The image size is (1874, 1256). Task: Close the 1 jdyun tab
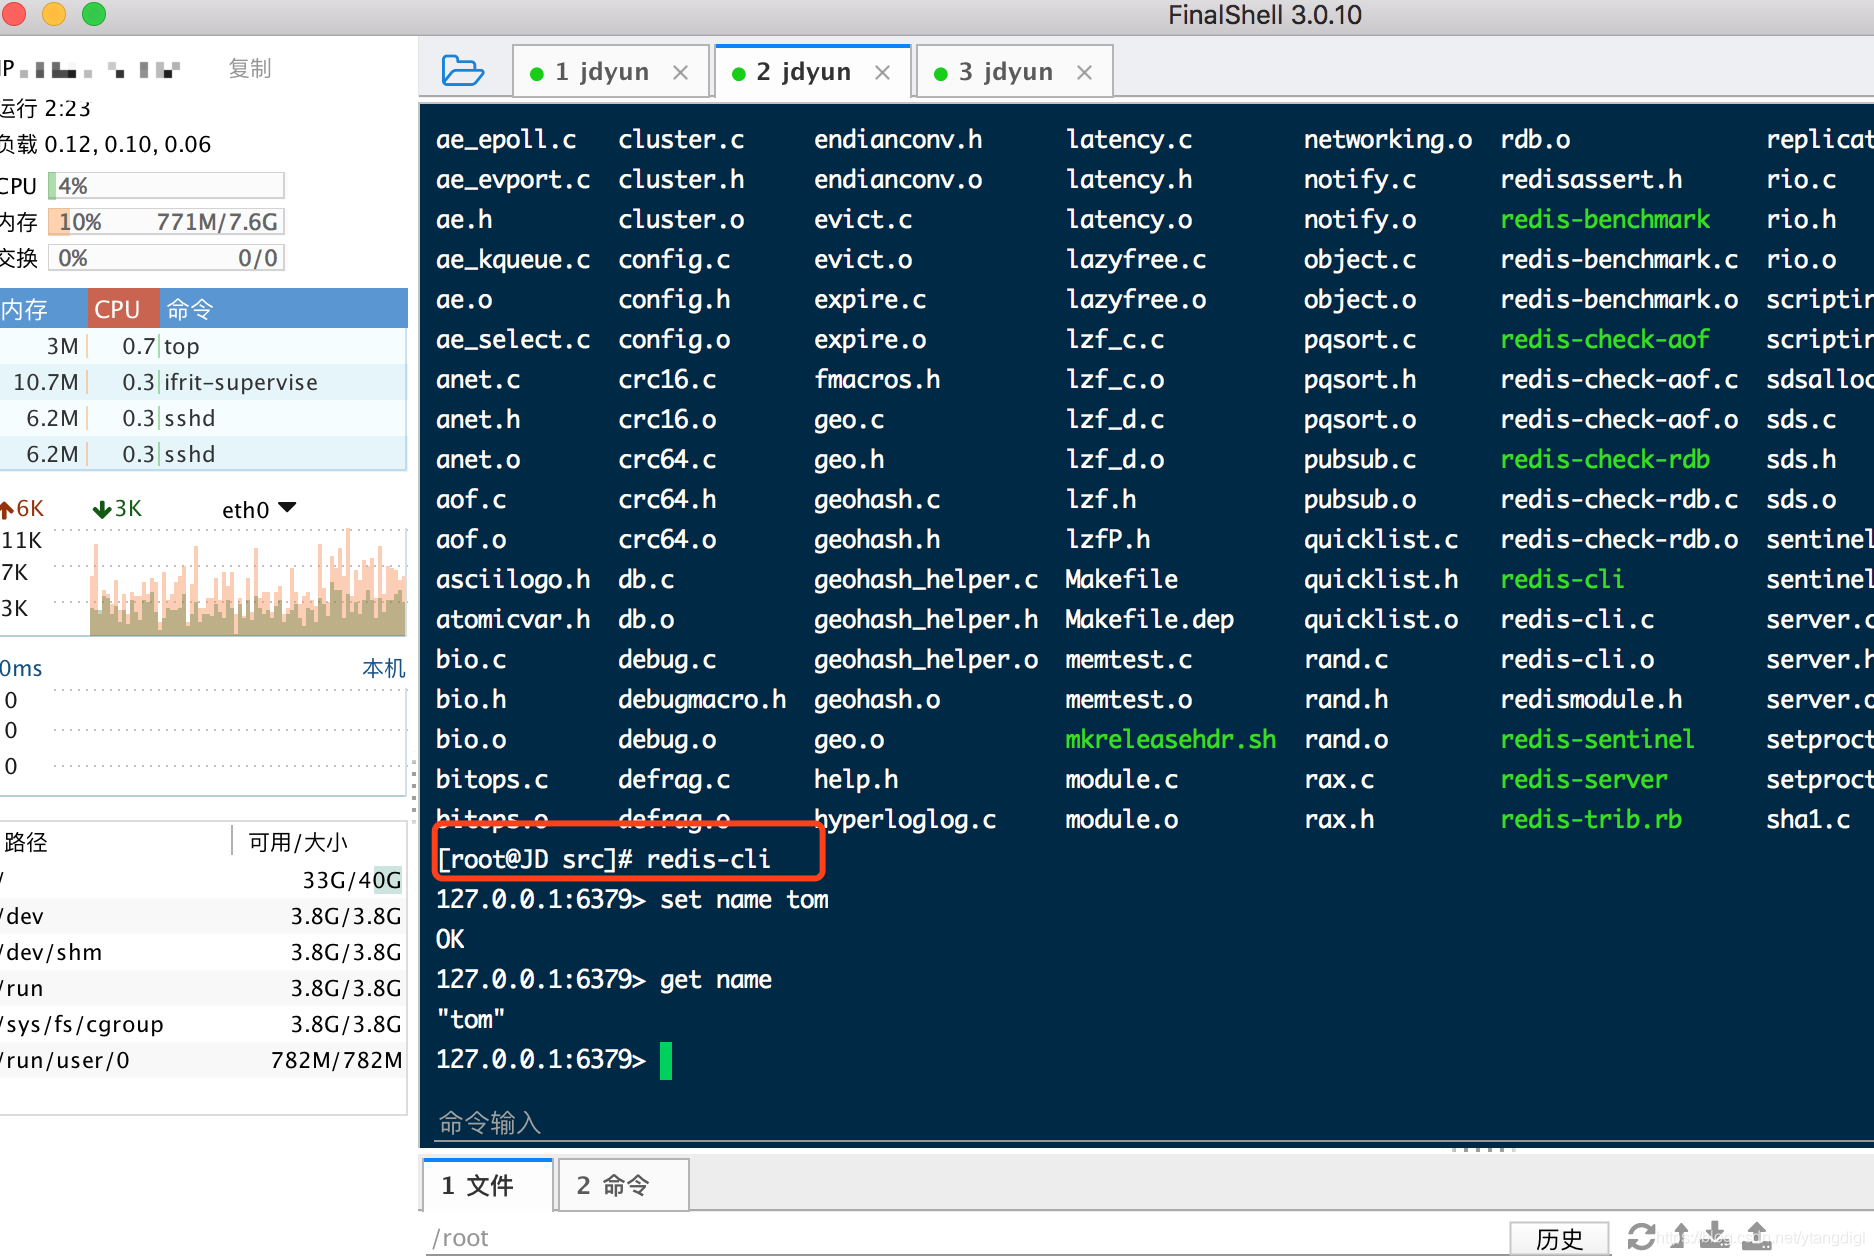[x=680, y=72]
